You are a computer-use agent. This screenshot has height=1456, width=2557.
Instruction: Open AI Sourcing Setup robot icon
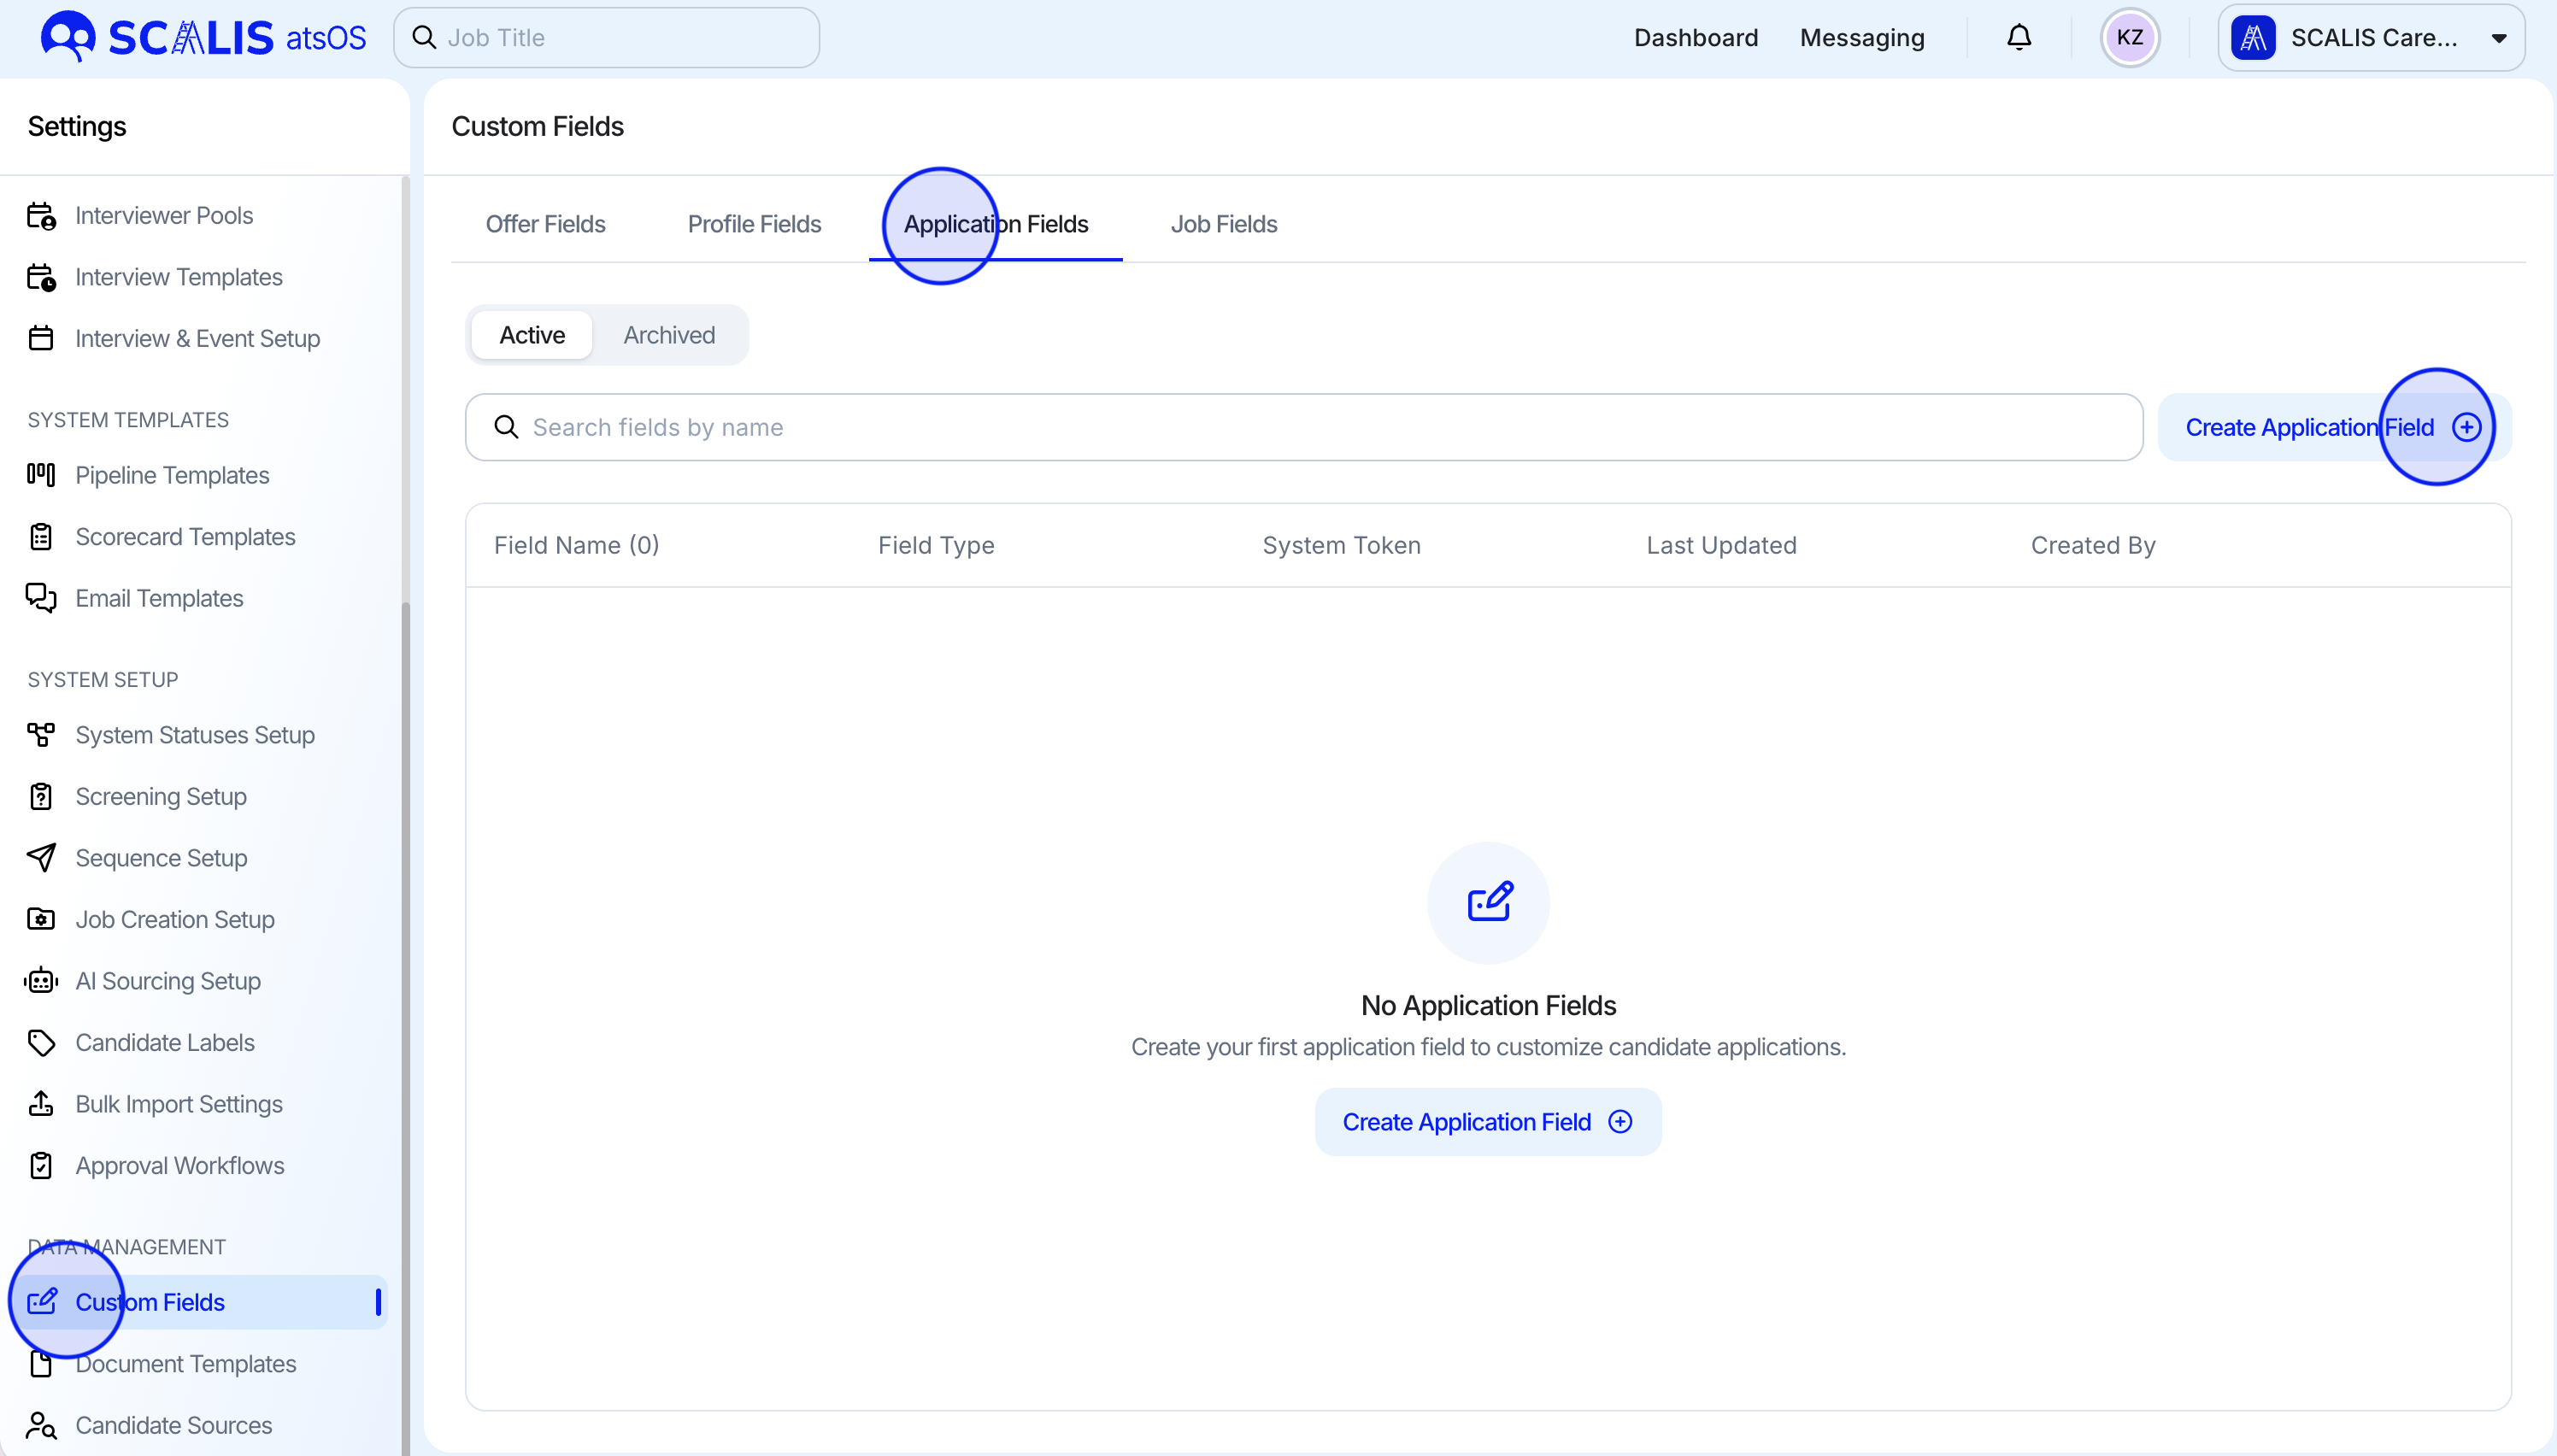[x=41, y=981]
